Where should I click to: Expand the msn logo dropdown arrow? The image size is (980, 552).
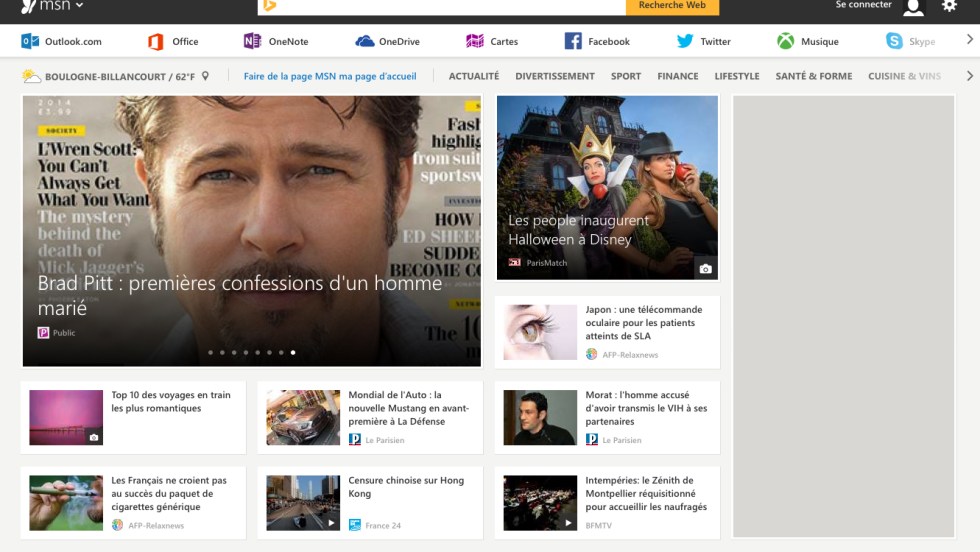[79, 6]
